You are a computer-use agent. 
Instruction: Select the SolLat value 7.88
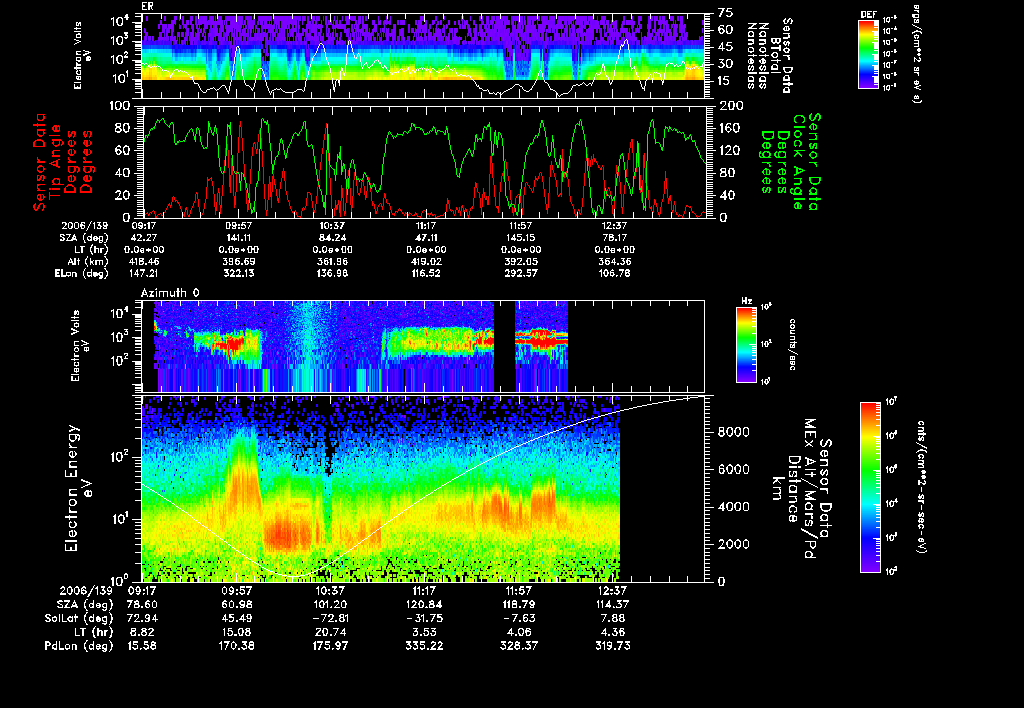pyautogui.click(x=613, y=618)
